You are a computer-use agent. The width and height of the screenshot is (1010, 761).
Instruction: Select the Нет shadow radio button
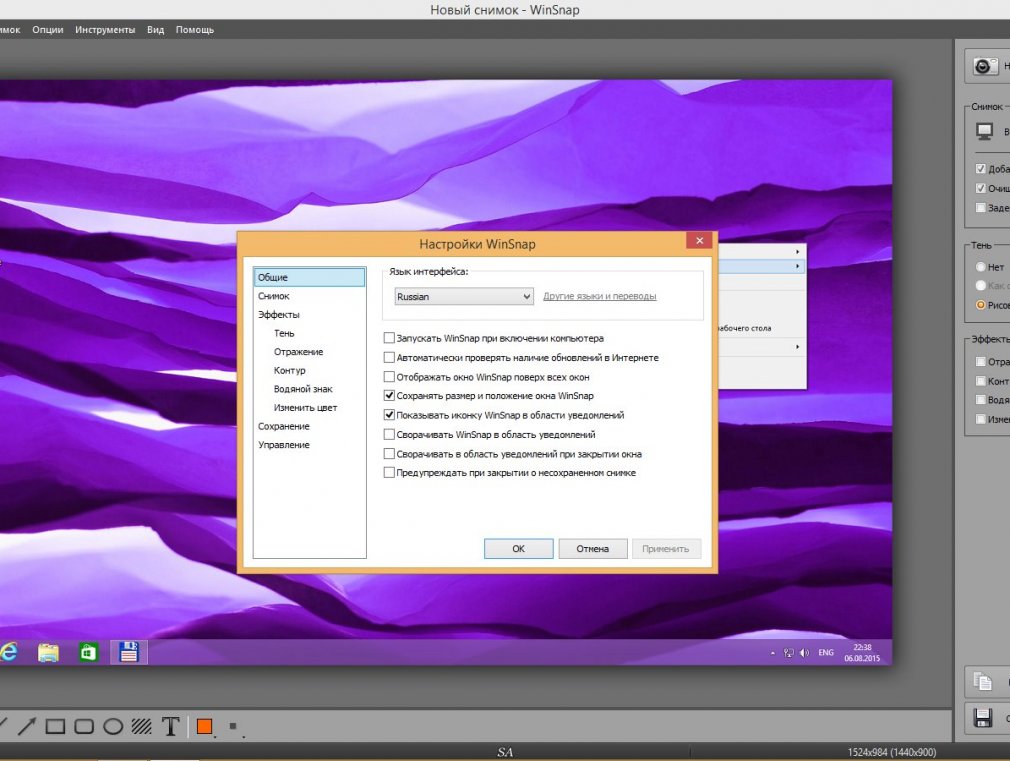pos(980,267)
